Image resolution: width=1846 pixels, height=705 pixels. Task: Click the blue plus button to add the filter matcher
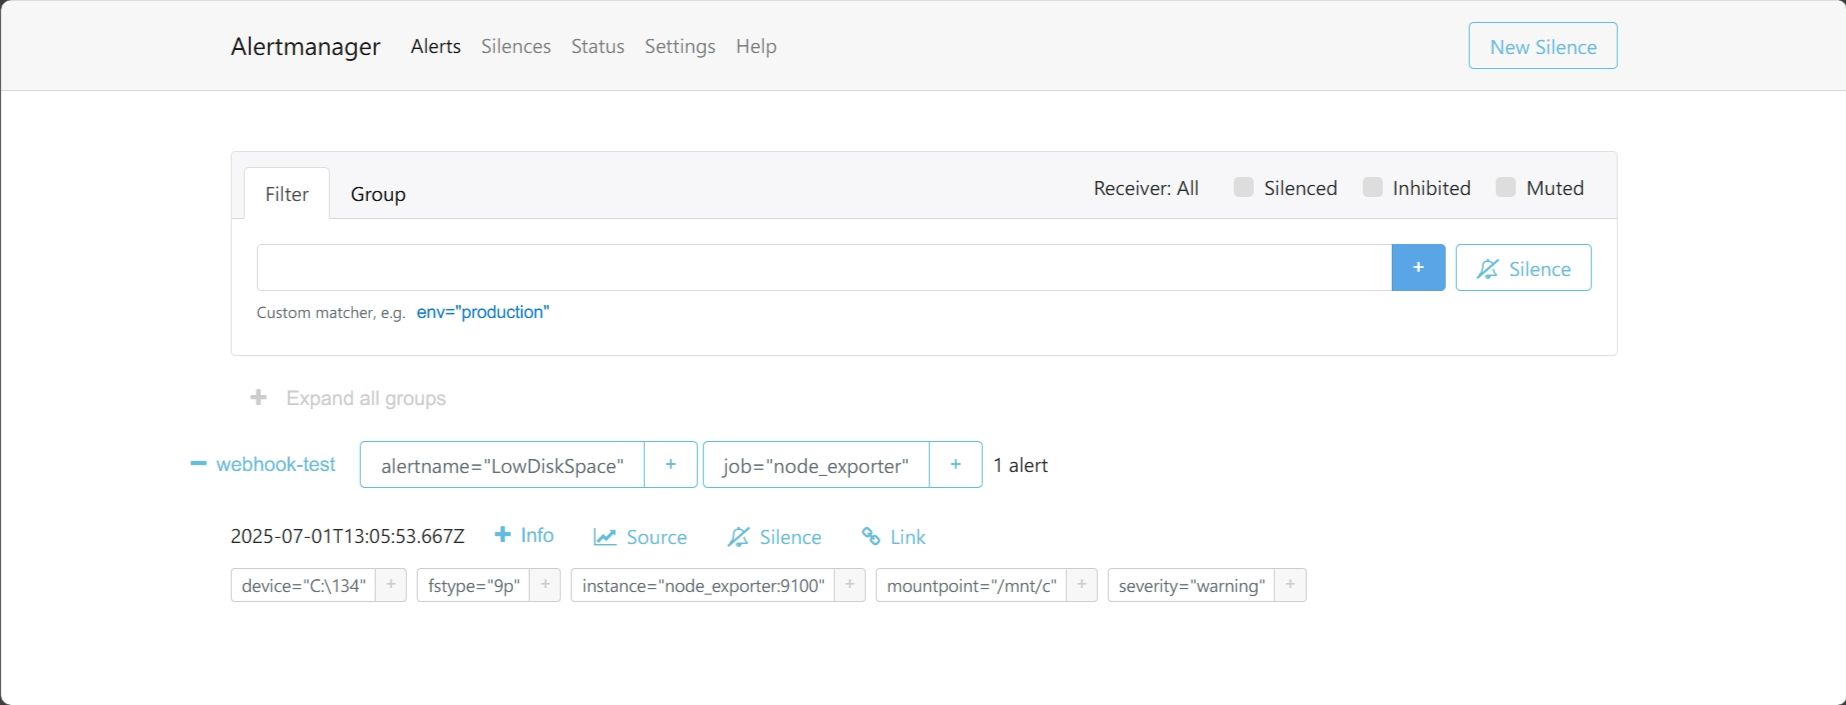[1418, 267]
